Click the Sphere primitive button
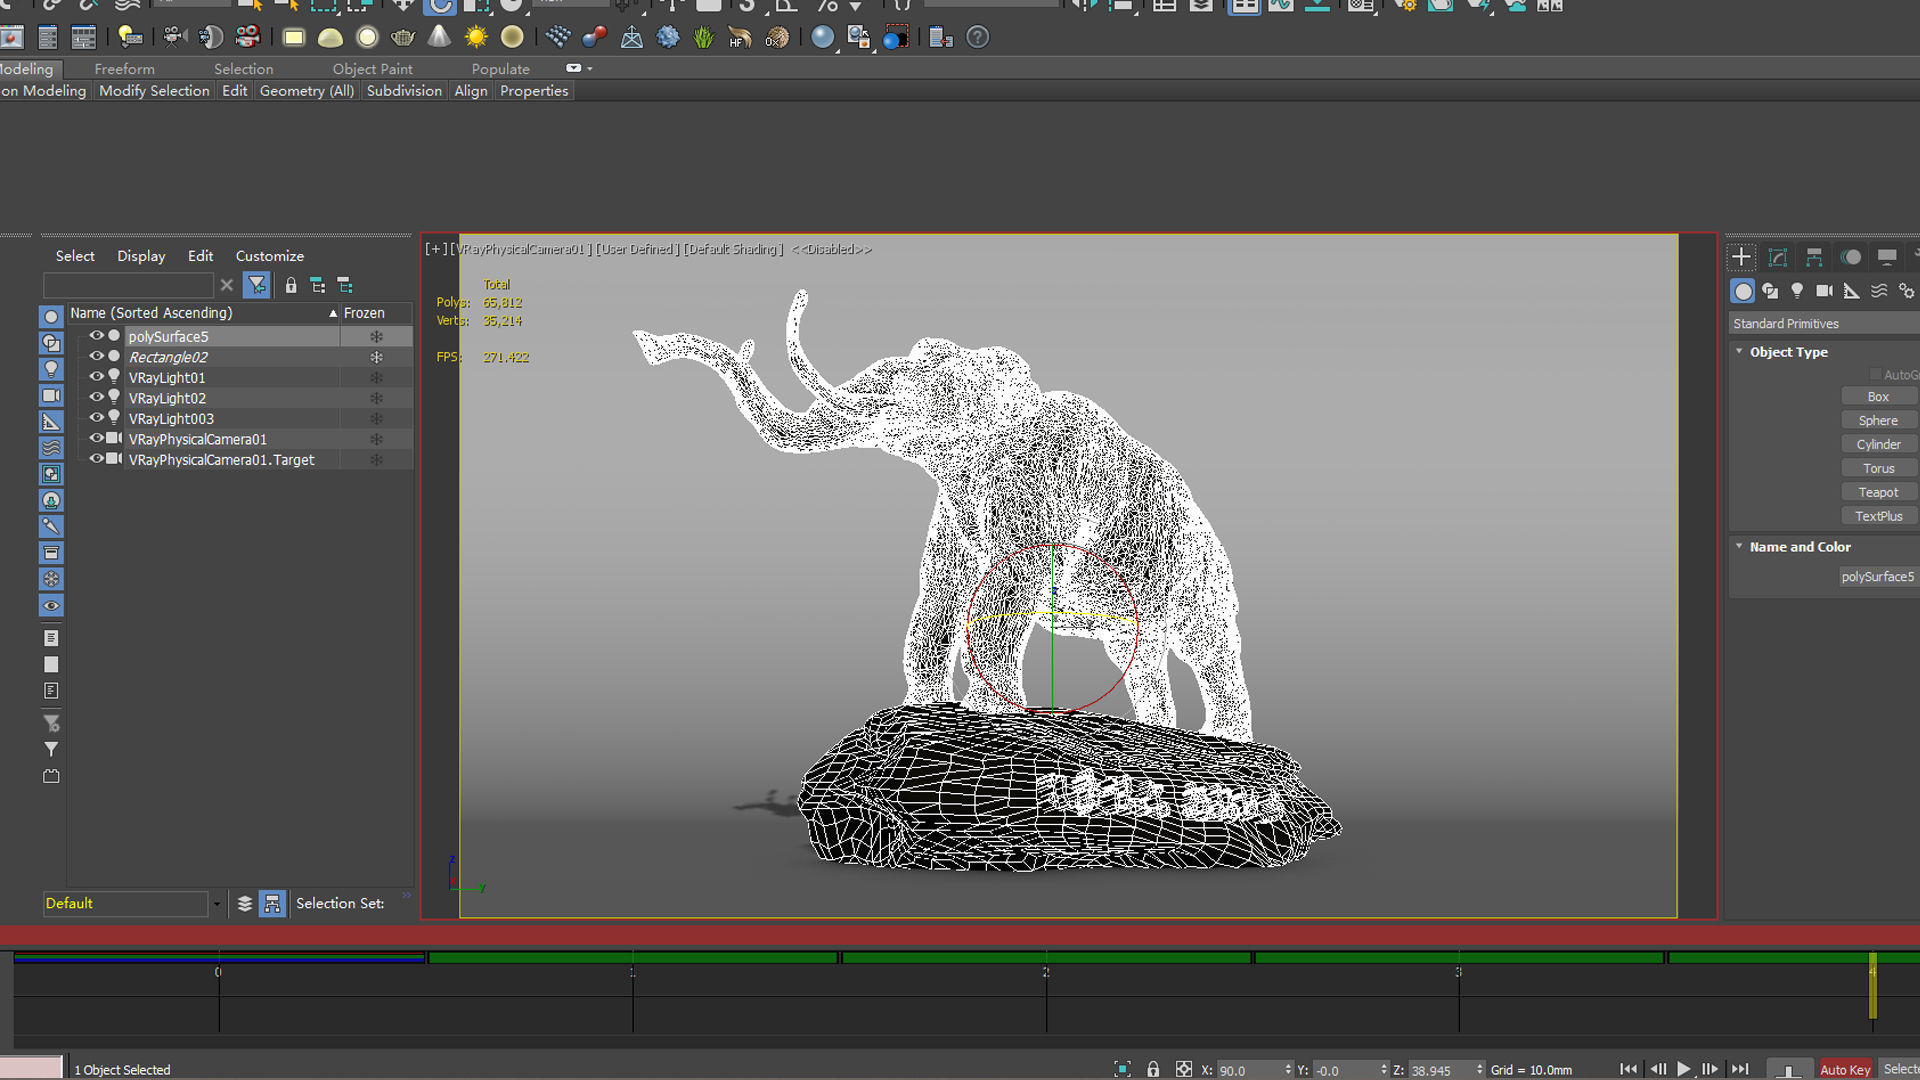This screenshot has width=1920, height=1080. (1878, 421)
